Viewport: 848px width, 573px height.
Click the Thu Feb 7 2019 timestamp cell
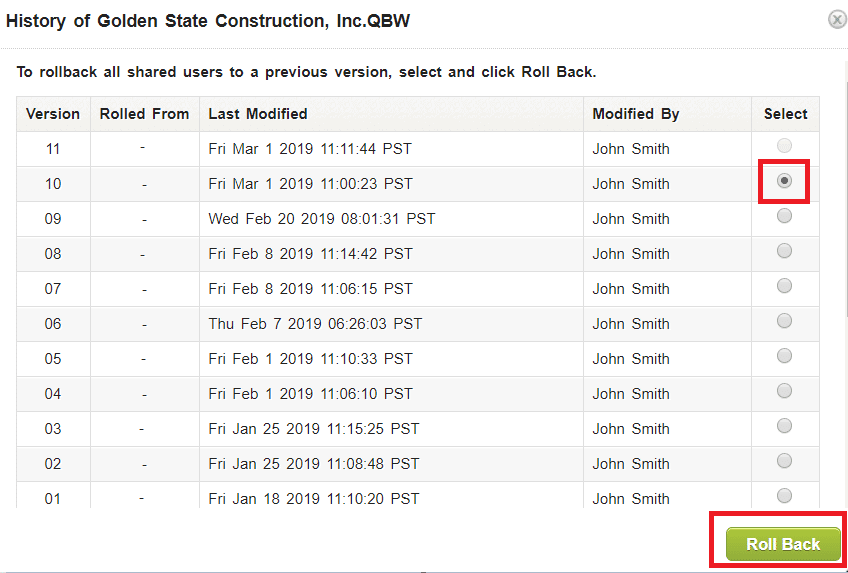(315, 324)
